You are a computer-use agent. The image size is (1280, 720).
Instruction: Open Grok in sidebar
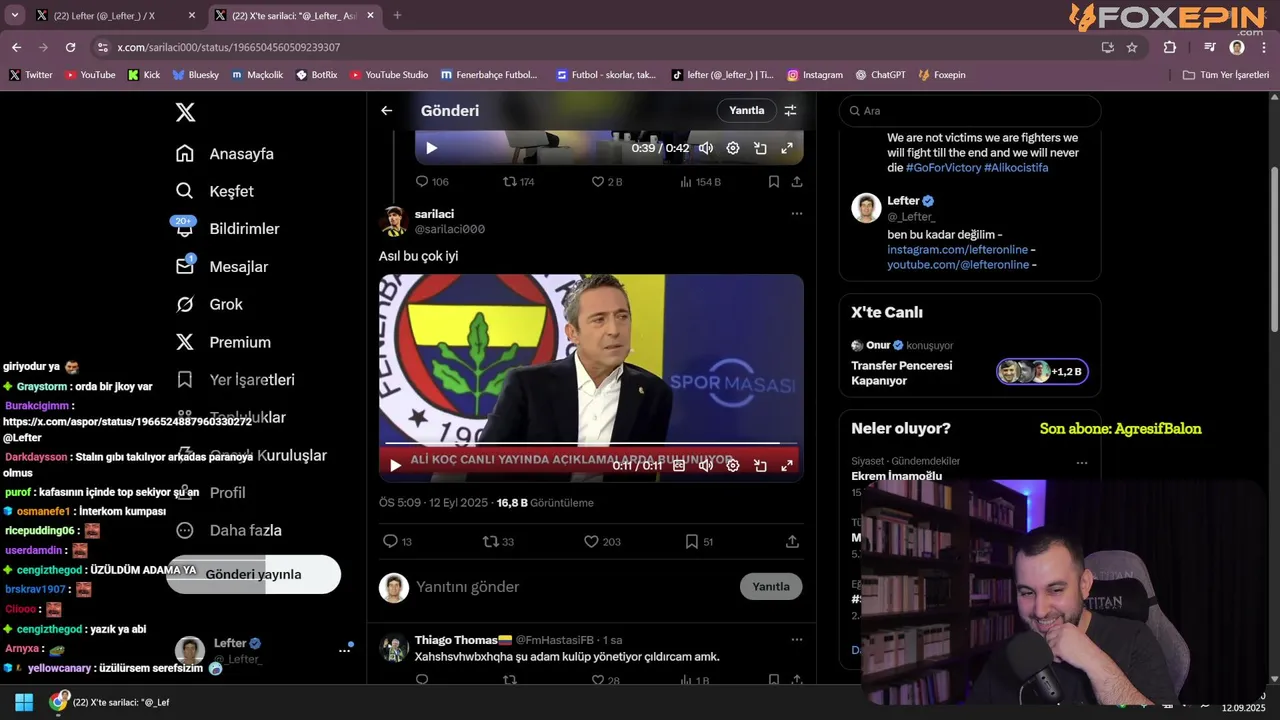pos(209,304)
